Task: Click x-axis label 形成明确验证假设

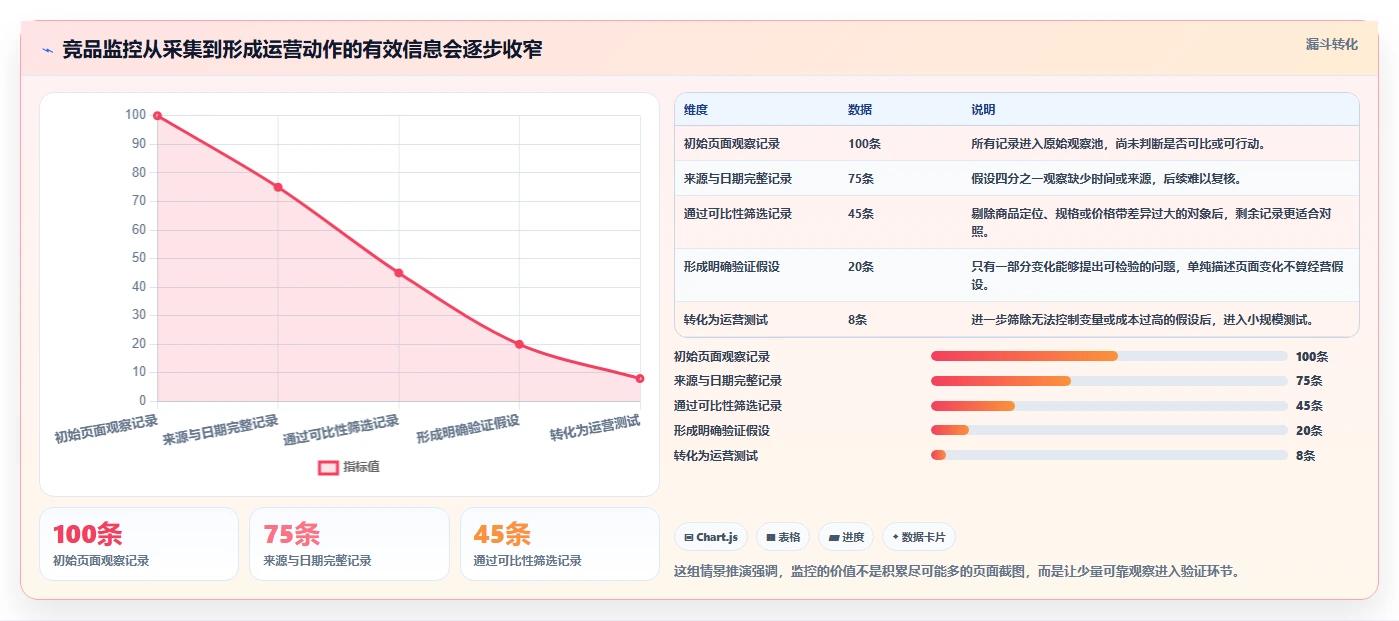Action: 468,429
